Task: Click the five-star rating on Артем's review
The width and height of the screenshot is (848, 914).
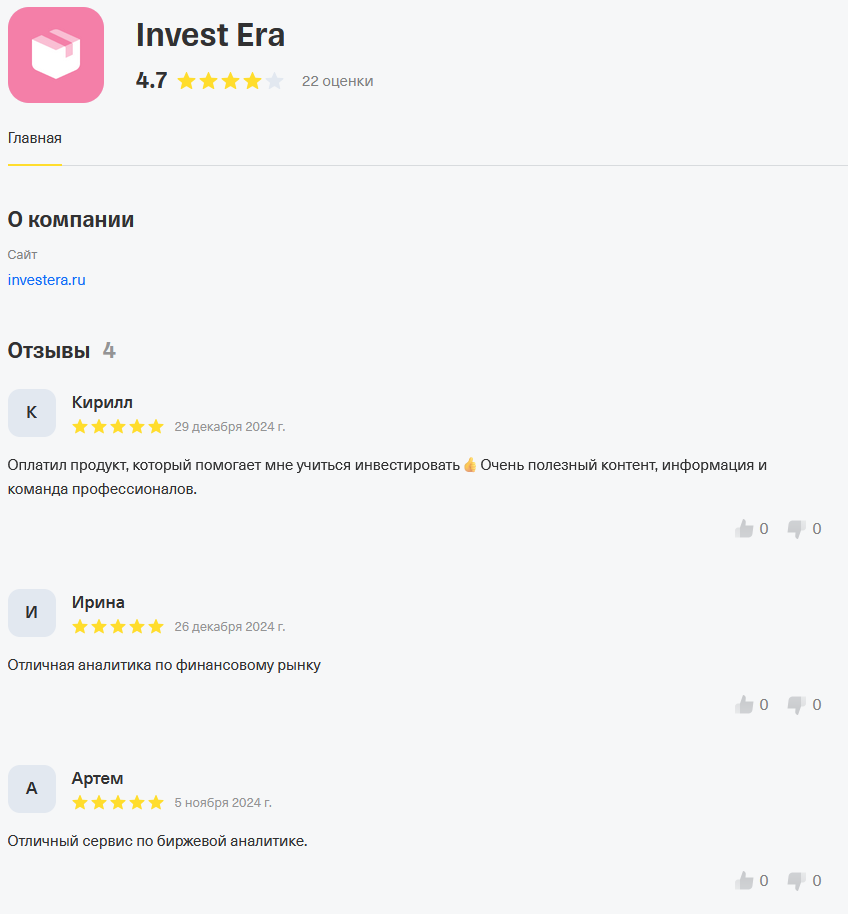Action: click(x=118, y=802)
